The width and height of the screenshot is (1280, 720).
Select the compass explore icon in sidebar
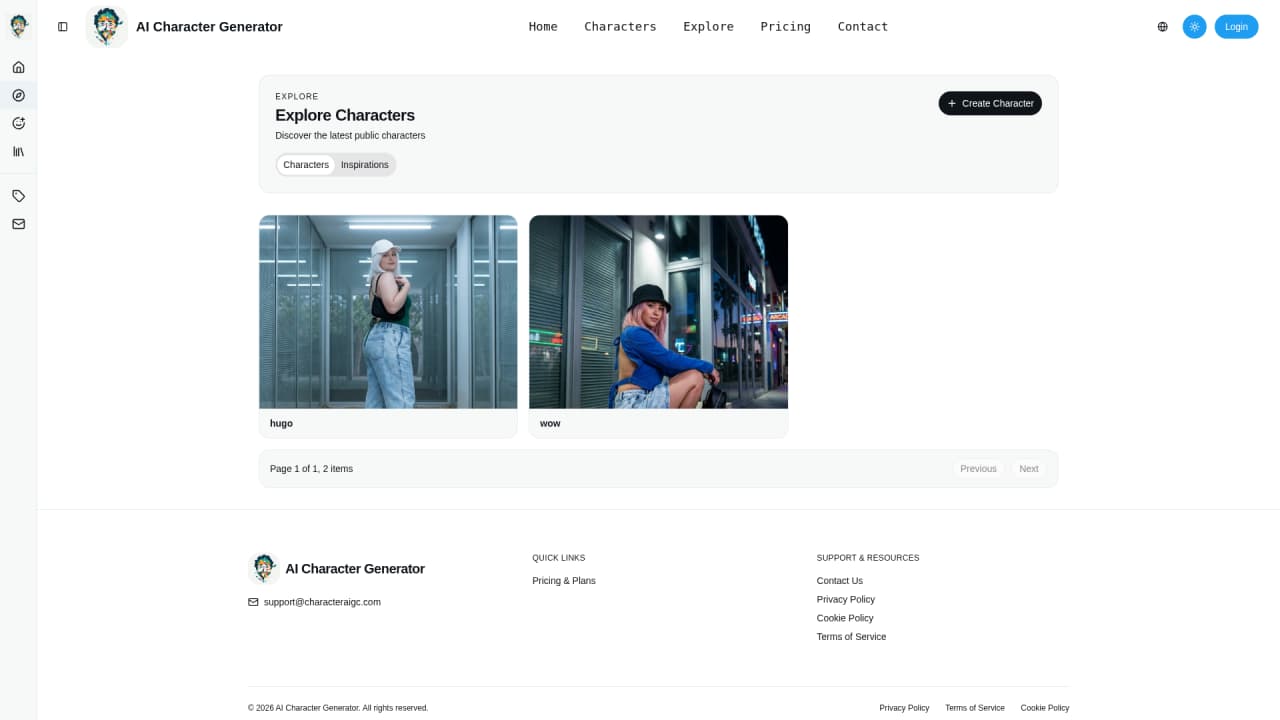coord(18,95)
